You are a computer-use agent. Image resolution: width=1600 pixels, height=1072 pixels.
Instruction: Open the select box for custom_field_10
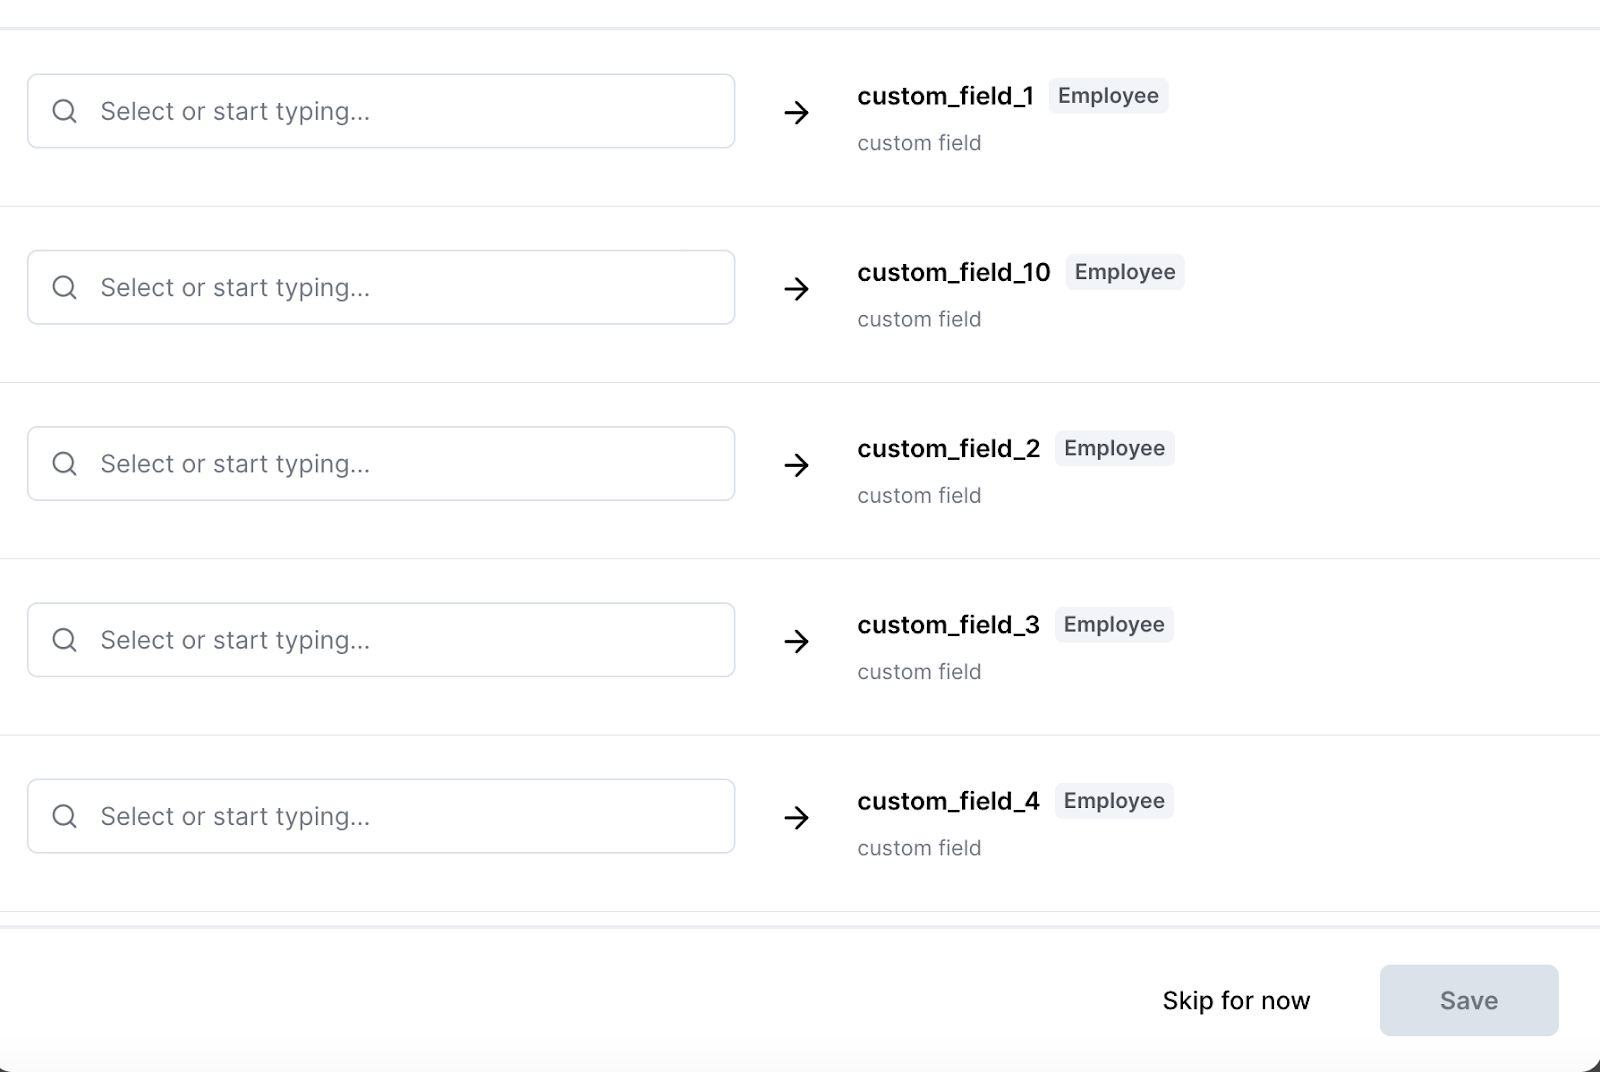(400, 288)
